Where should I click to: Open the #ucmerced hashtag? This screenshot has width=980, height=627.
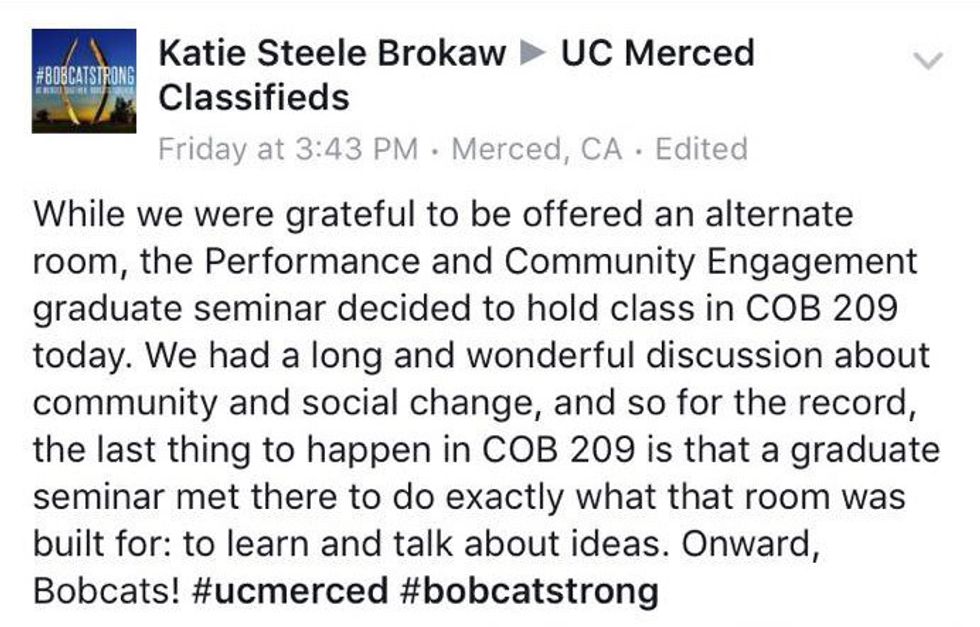(288, 591)
